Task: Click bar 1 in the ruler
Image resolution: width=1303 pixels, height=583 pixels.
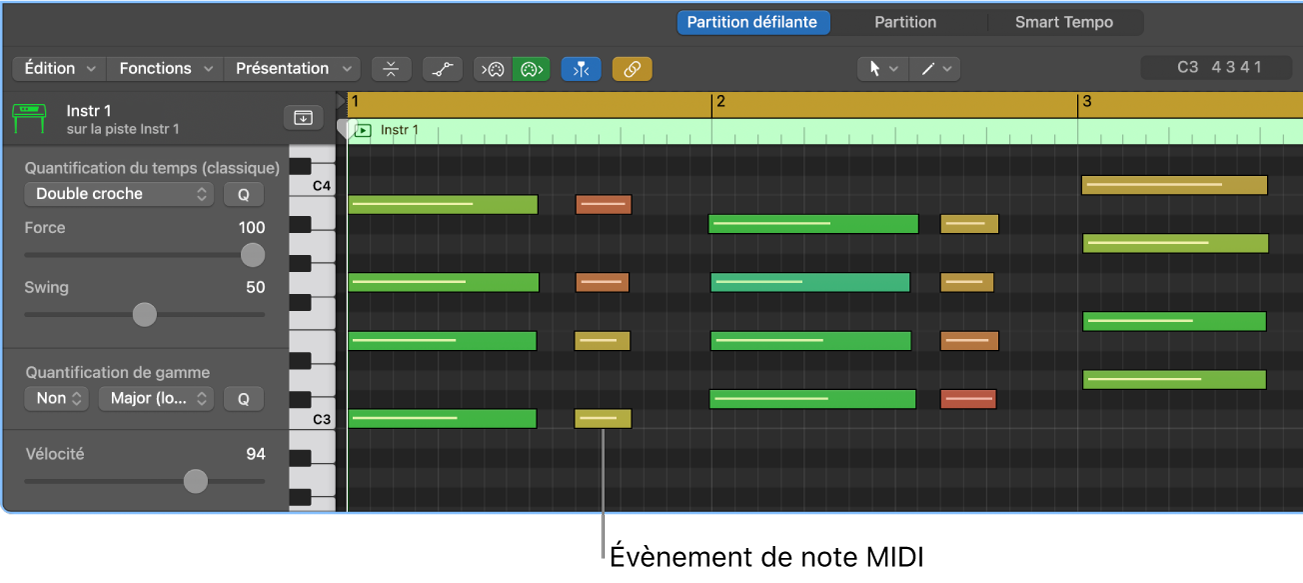Action: pyautogui.click(x=355, y=102)
